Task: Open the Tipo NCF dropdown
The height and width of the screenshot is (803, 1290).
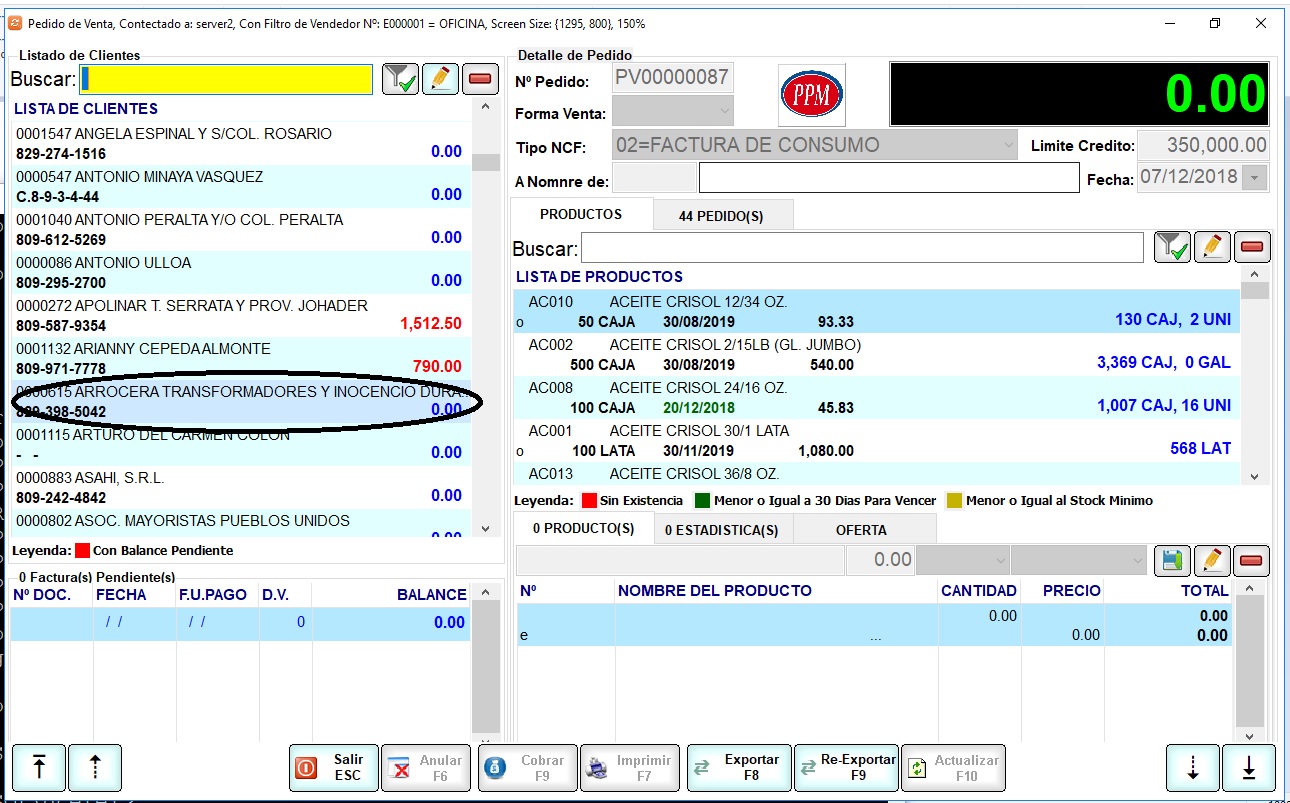Action: [1008, 145]
